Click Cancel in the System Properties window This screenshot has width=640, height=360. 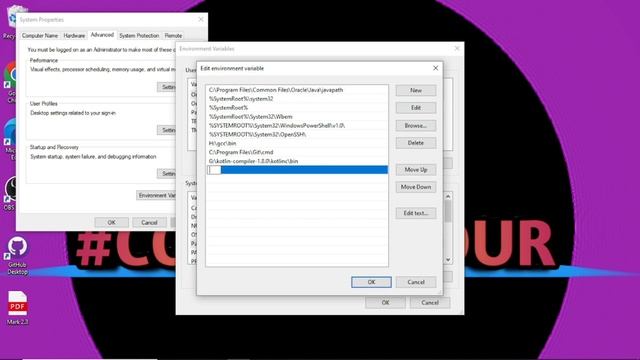[149, 222]
